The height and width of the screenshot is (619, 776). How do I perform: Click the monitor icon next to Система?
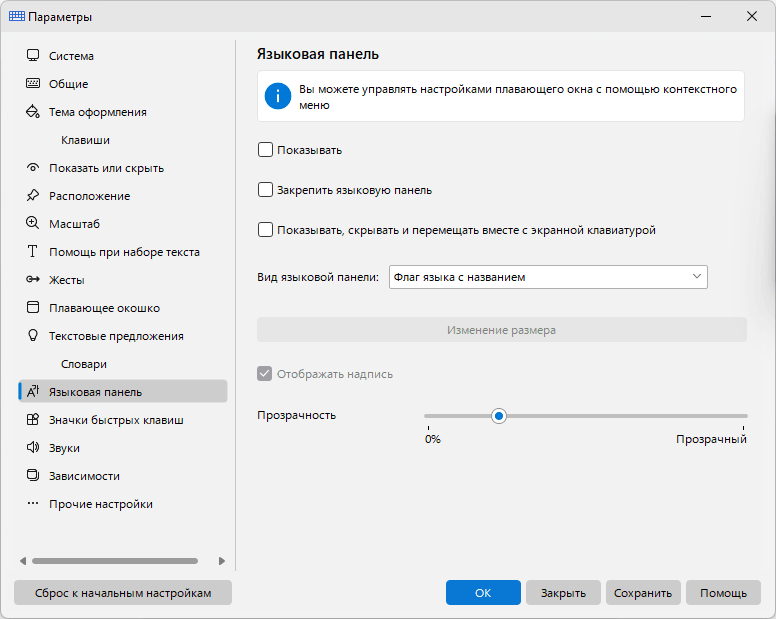pos(33,55)
